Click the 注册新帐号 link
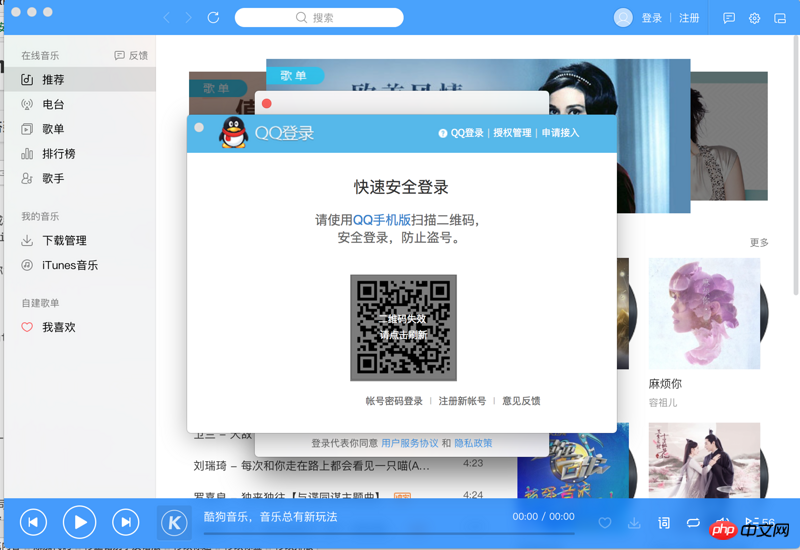The image size is (800, 550). pos(462,401)
